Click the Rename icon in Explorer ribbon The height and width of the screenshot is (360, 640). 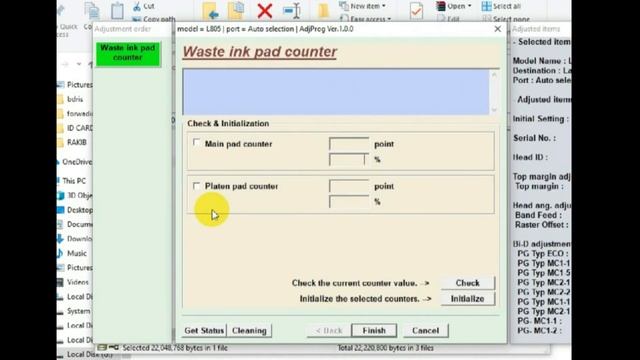[x=292, y=10]
